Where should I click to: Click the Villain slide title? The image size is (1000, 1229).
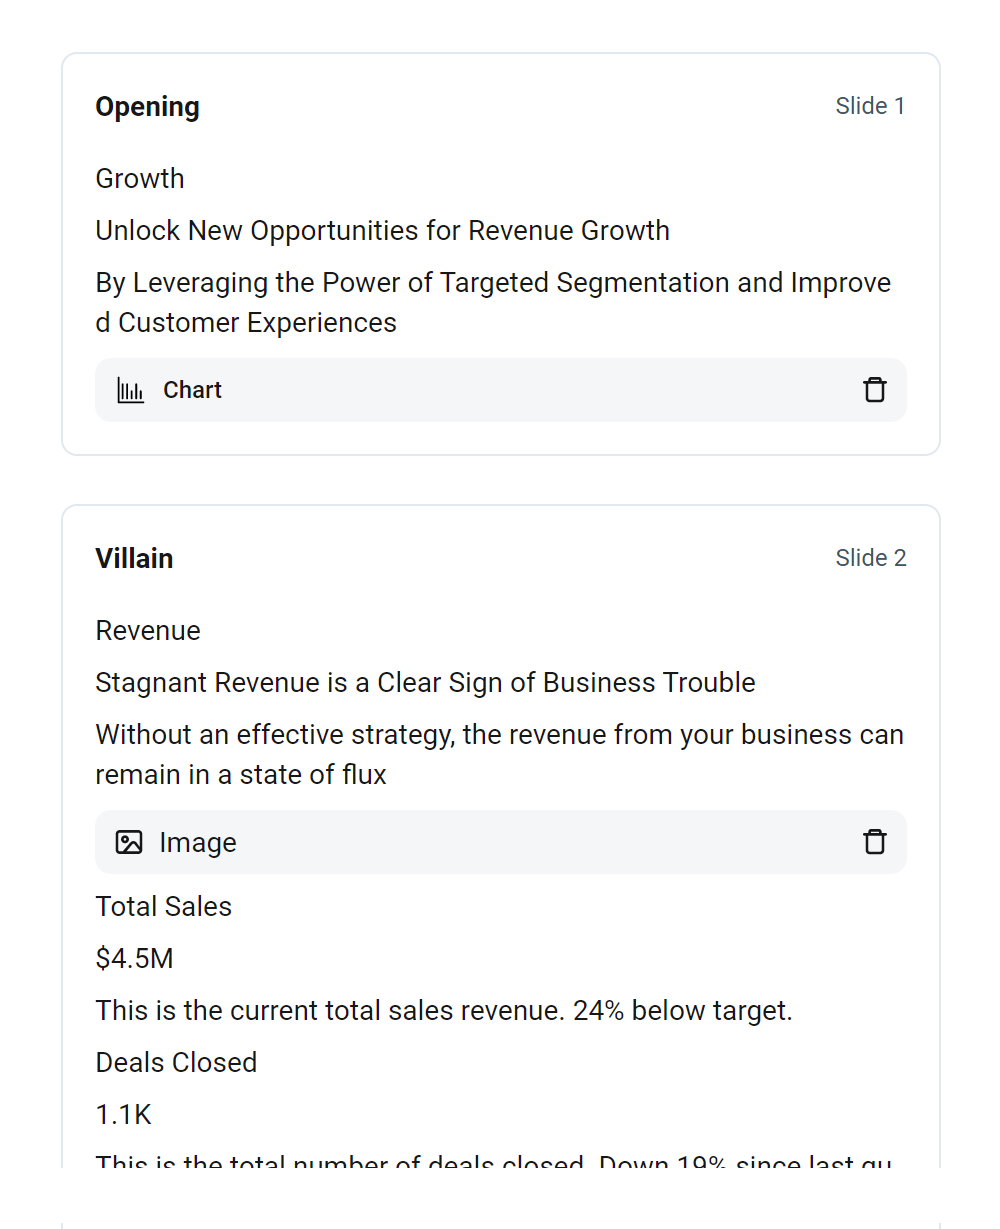134,559
